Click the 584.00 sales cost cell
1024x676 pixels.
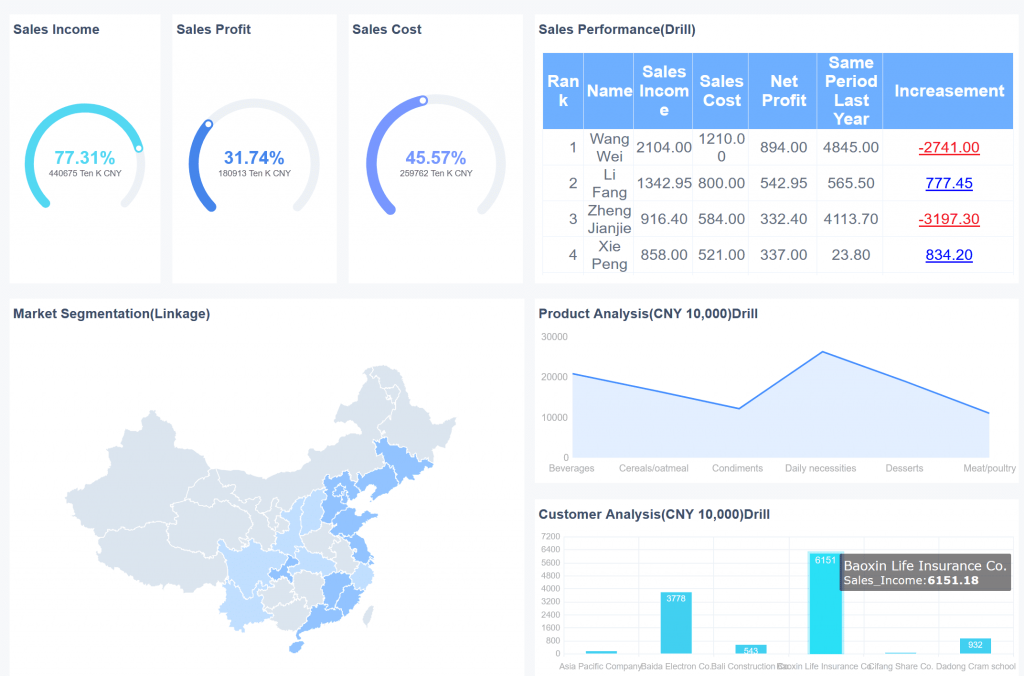click(x=721, y=219)
